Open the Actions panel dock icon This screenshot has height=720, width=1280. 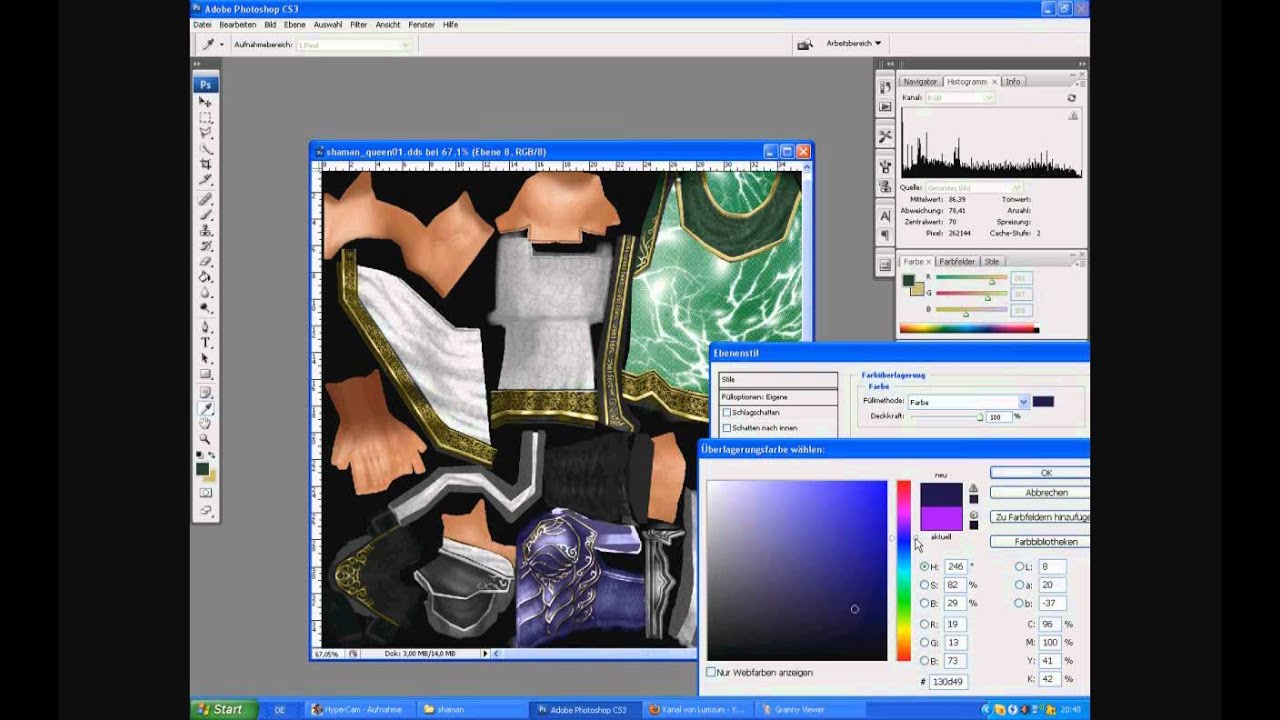point(885,107)
